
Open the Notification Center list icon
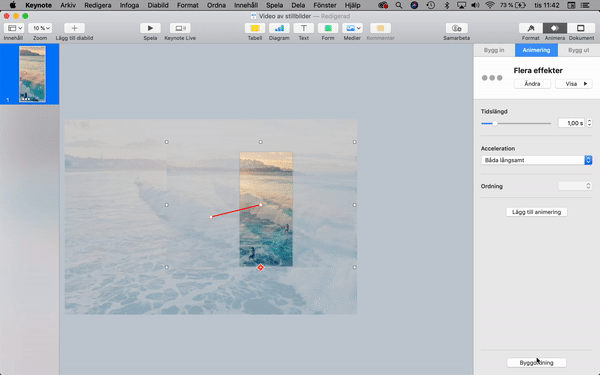pyautogui.click(x=584, y=5)
